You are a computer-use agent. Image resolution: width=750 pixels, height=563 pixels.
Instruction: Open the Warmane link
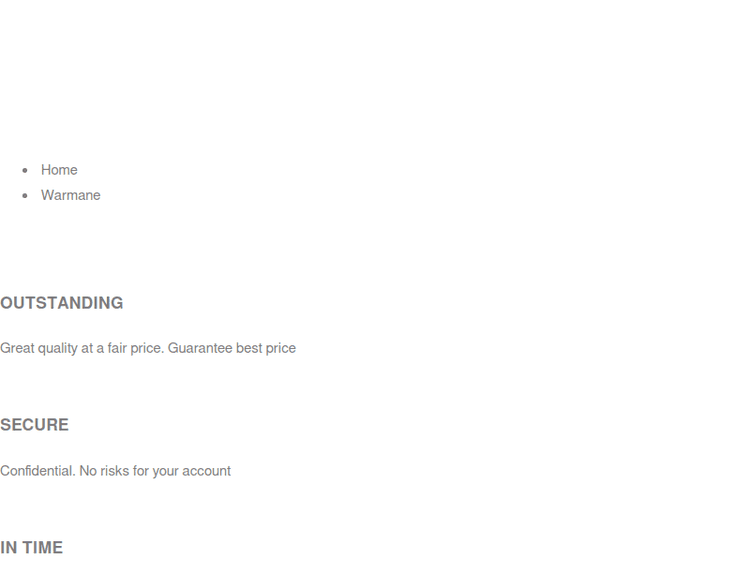tap(70, 195)
